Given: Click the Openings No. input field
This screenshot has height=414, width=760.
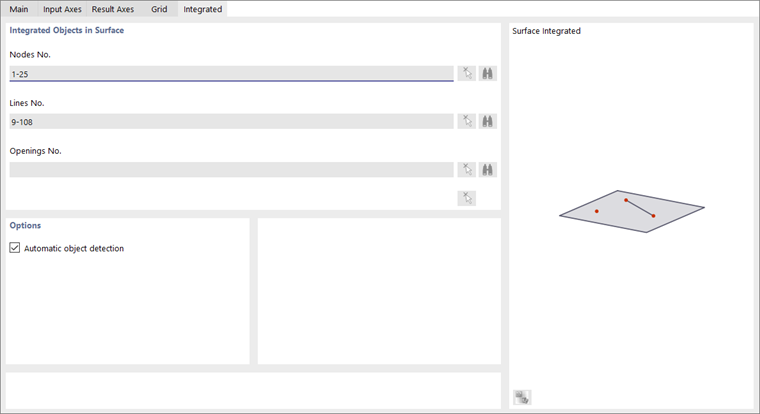Looking at the screenshot, I should point(230,170).
